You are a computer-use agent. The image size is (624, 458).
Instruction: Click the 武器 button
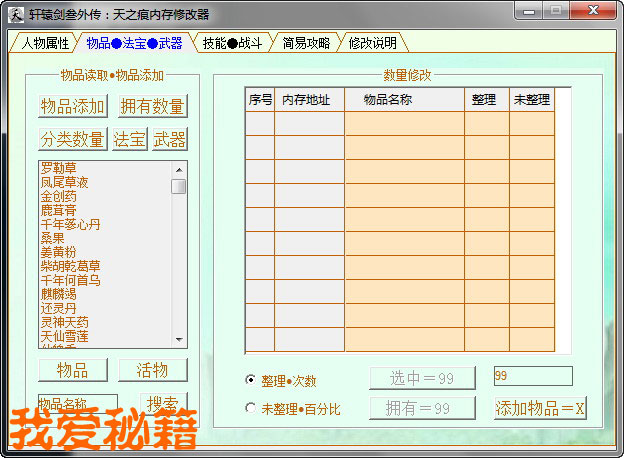click(169, 139)
